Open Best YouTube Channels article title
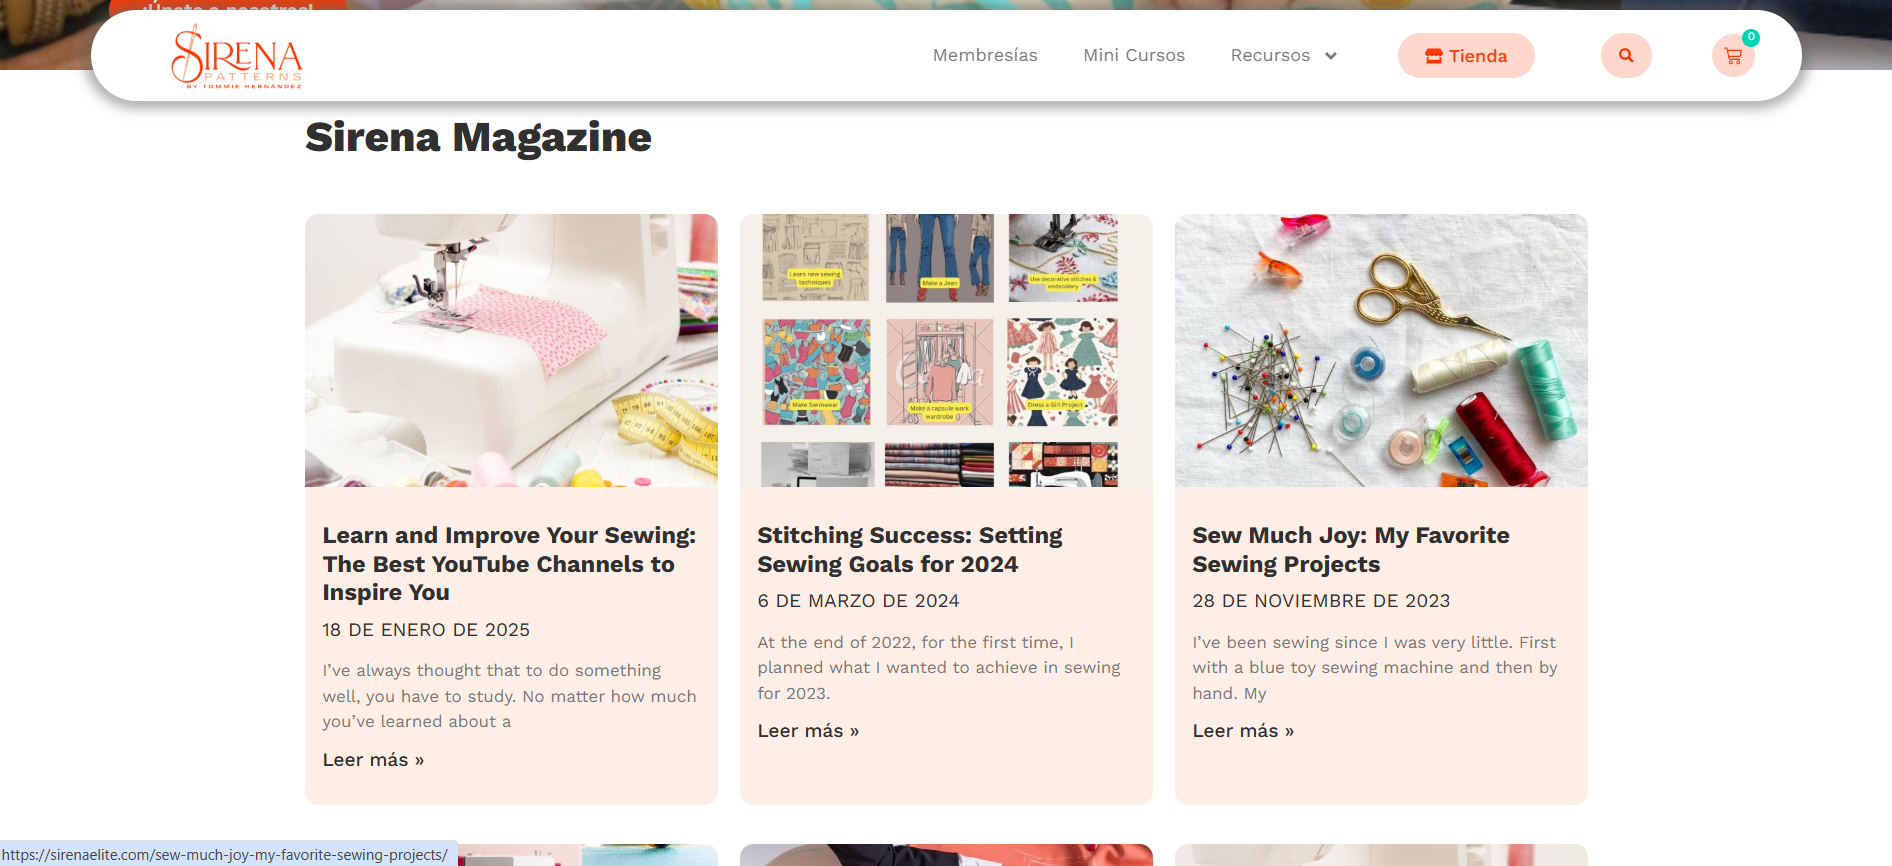The width and height of the screenshot is (1892, 866). [509, 564]
